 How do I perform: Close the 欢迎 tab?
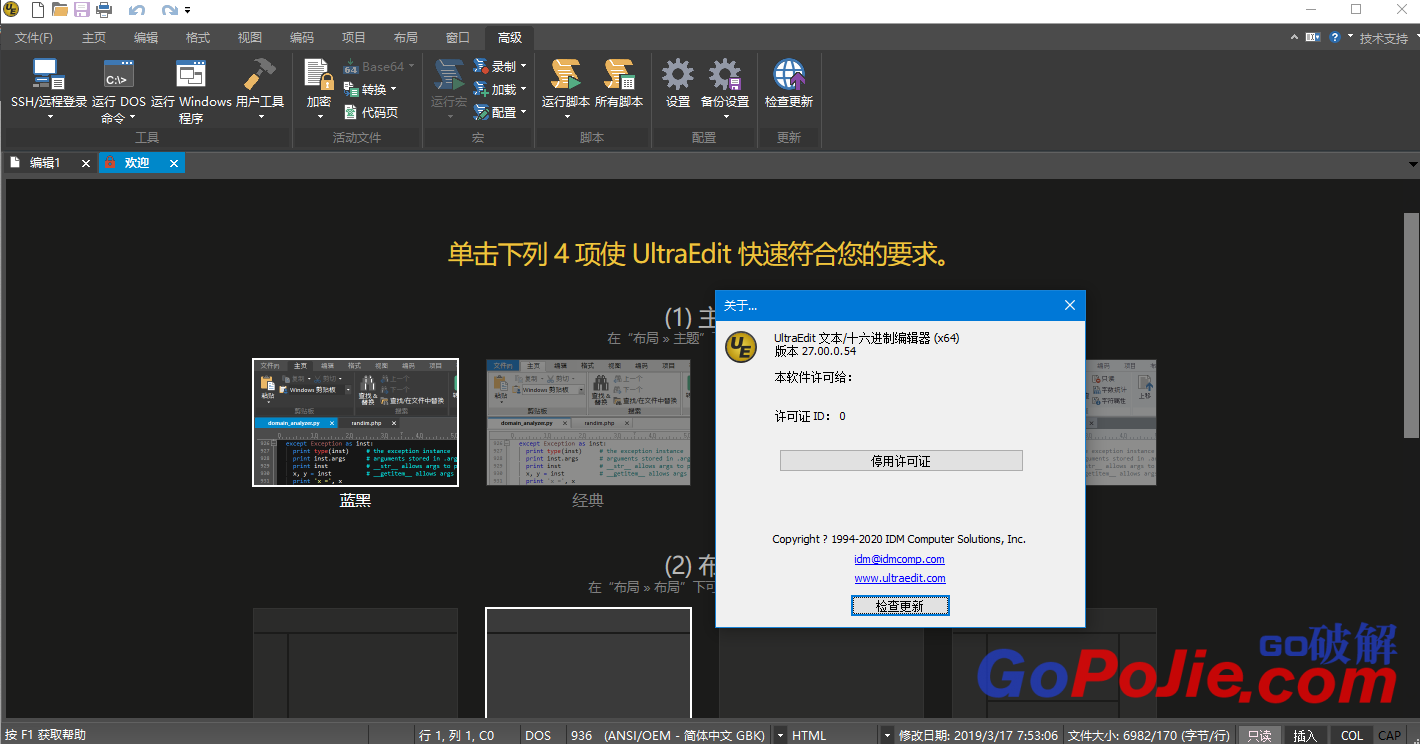(174, 163)
